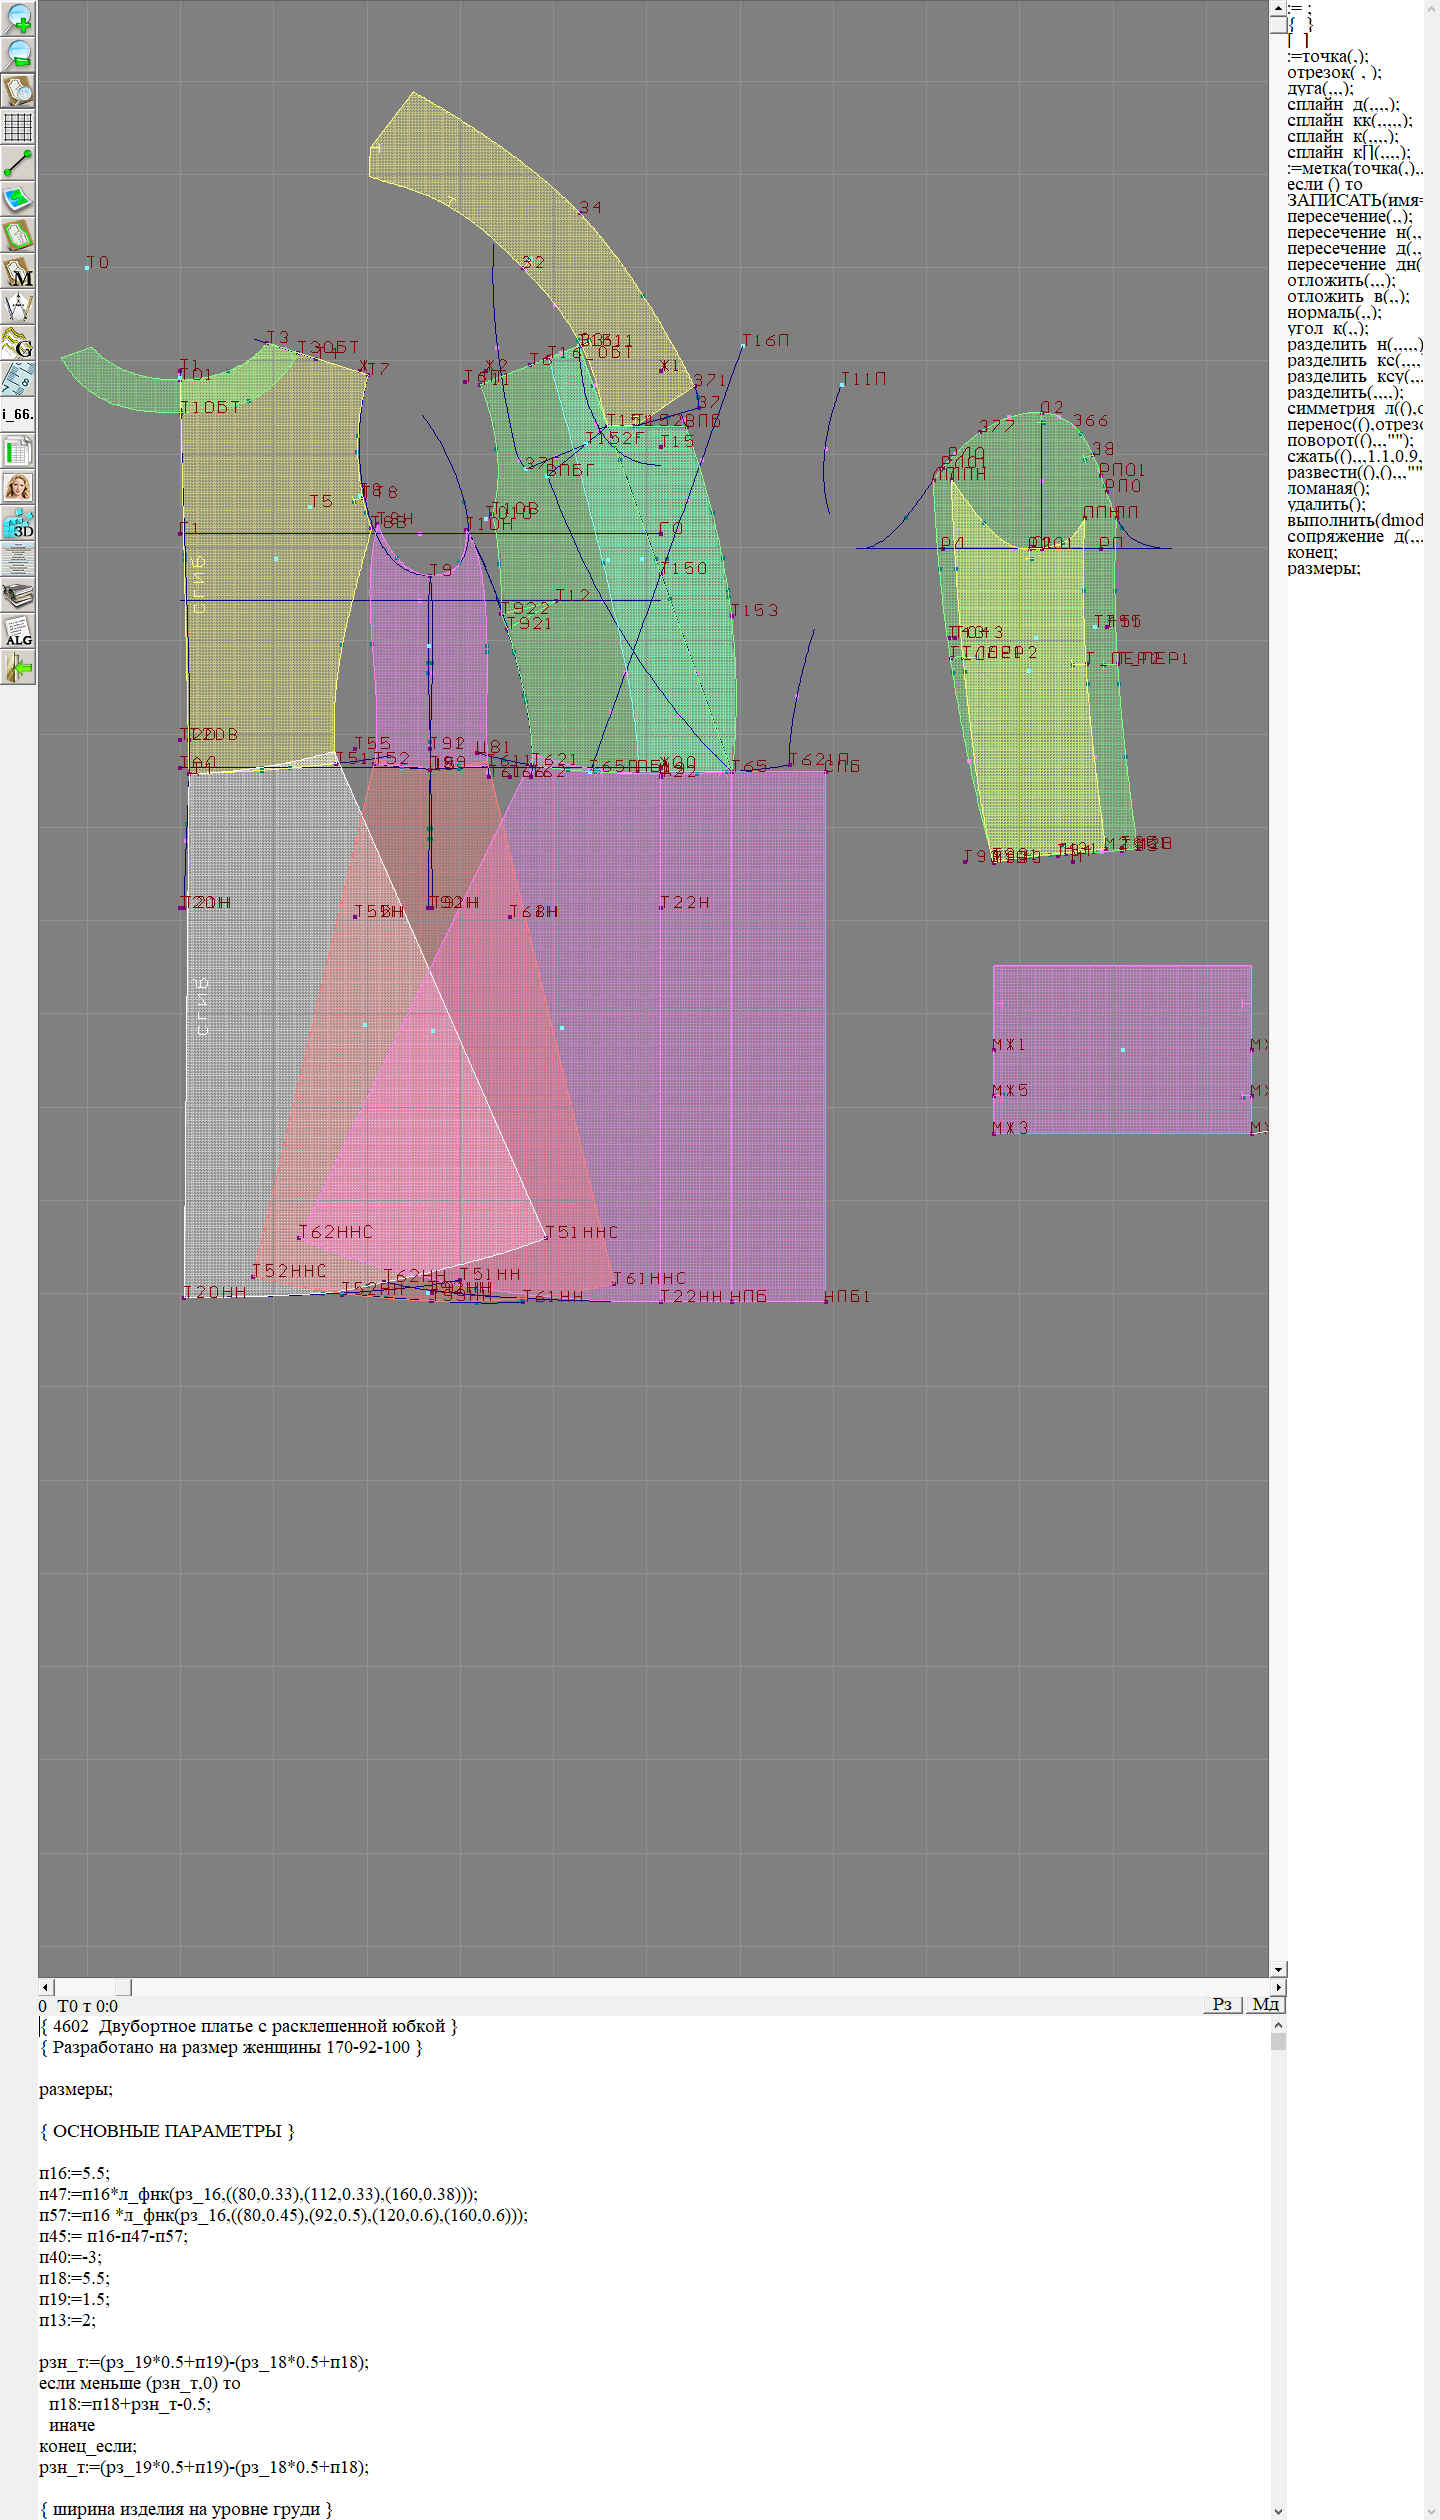Toggle the grid display icon
The height and width of the screenshot is (2520, 1440).
18,127
